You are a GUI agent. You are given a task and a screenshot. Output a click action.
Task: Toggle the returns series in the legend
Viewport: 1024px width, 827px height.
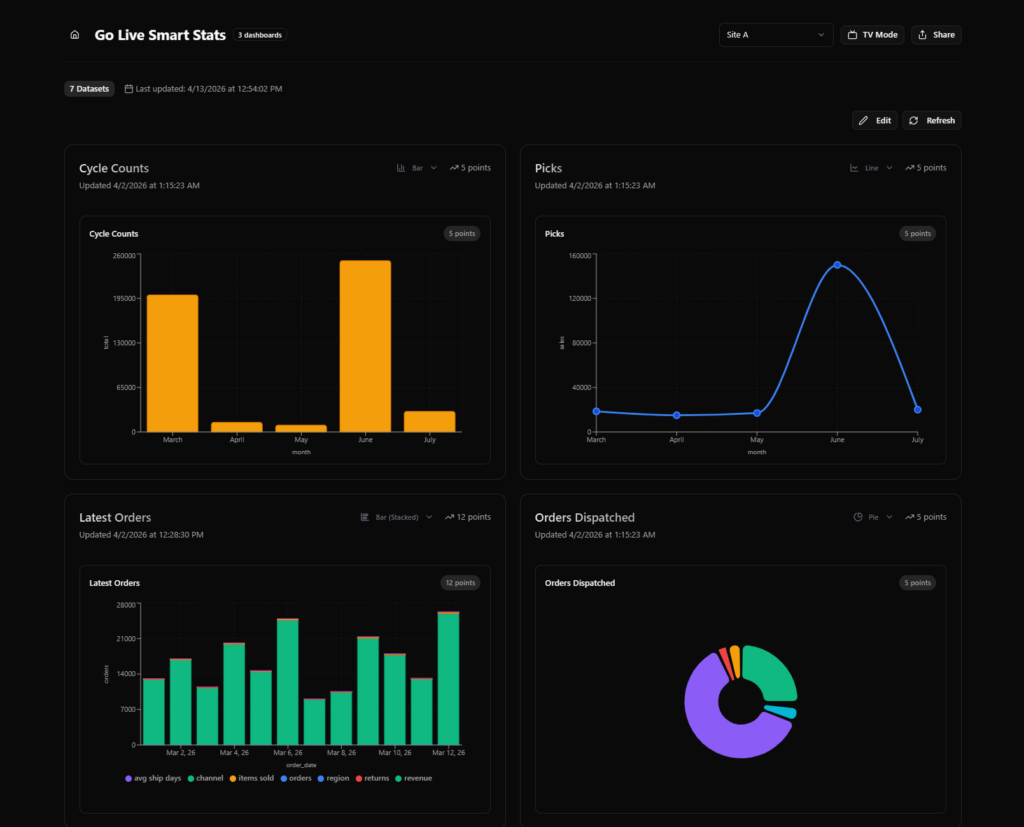372,778
